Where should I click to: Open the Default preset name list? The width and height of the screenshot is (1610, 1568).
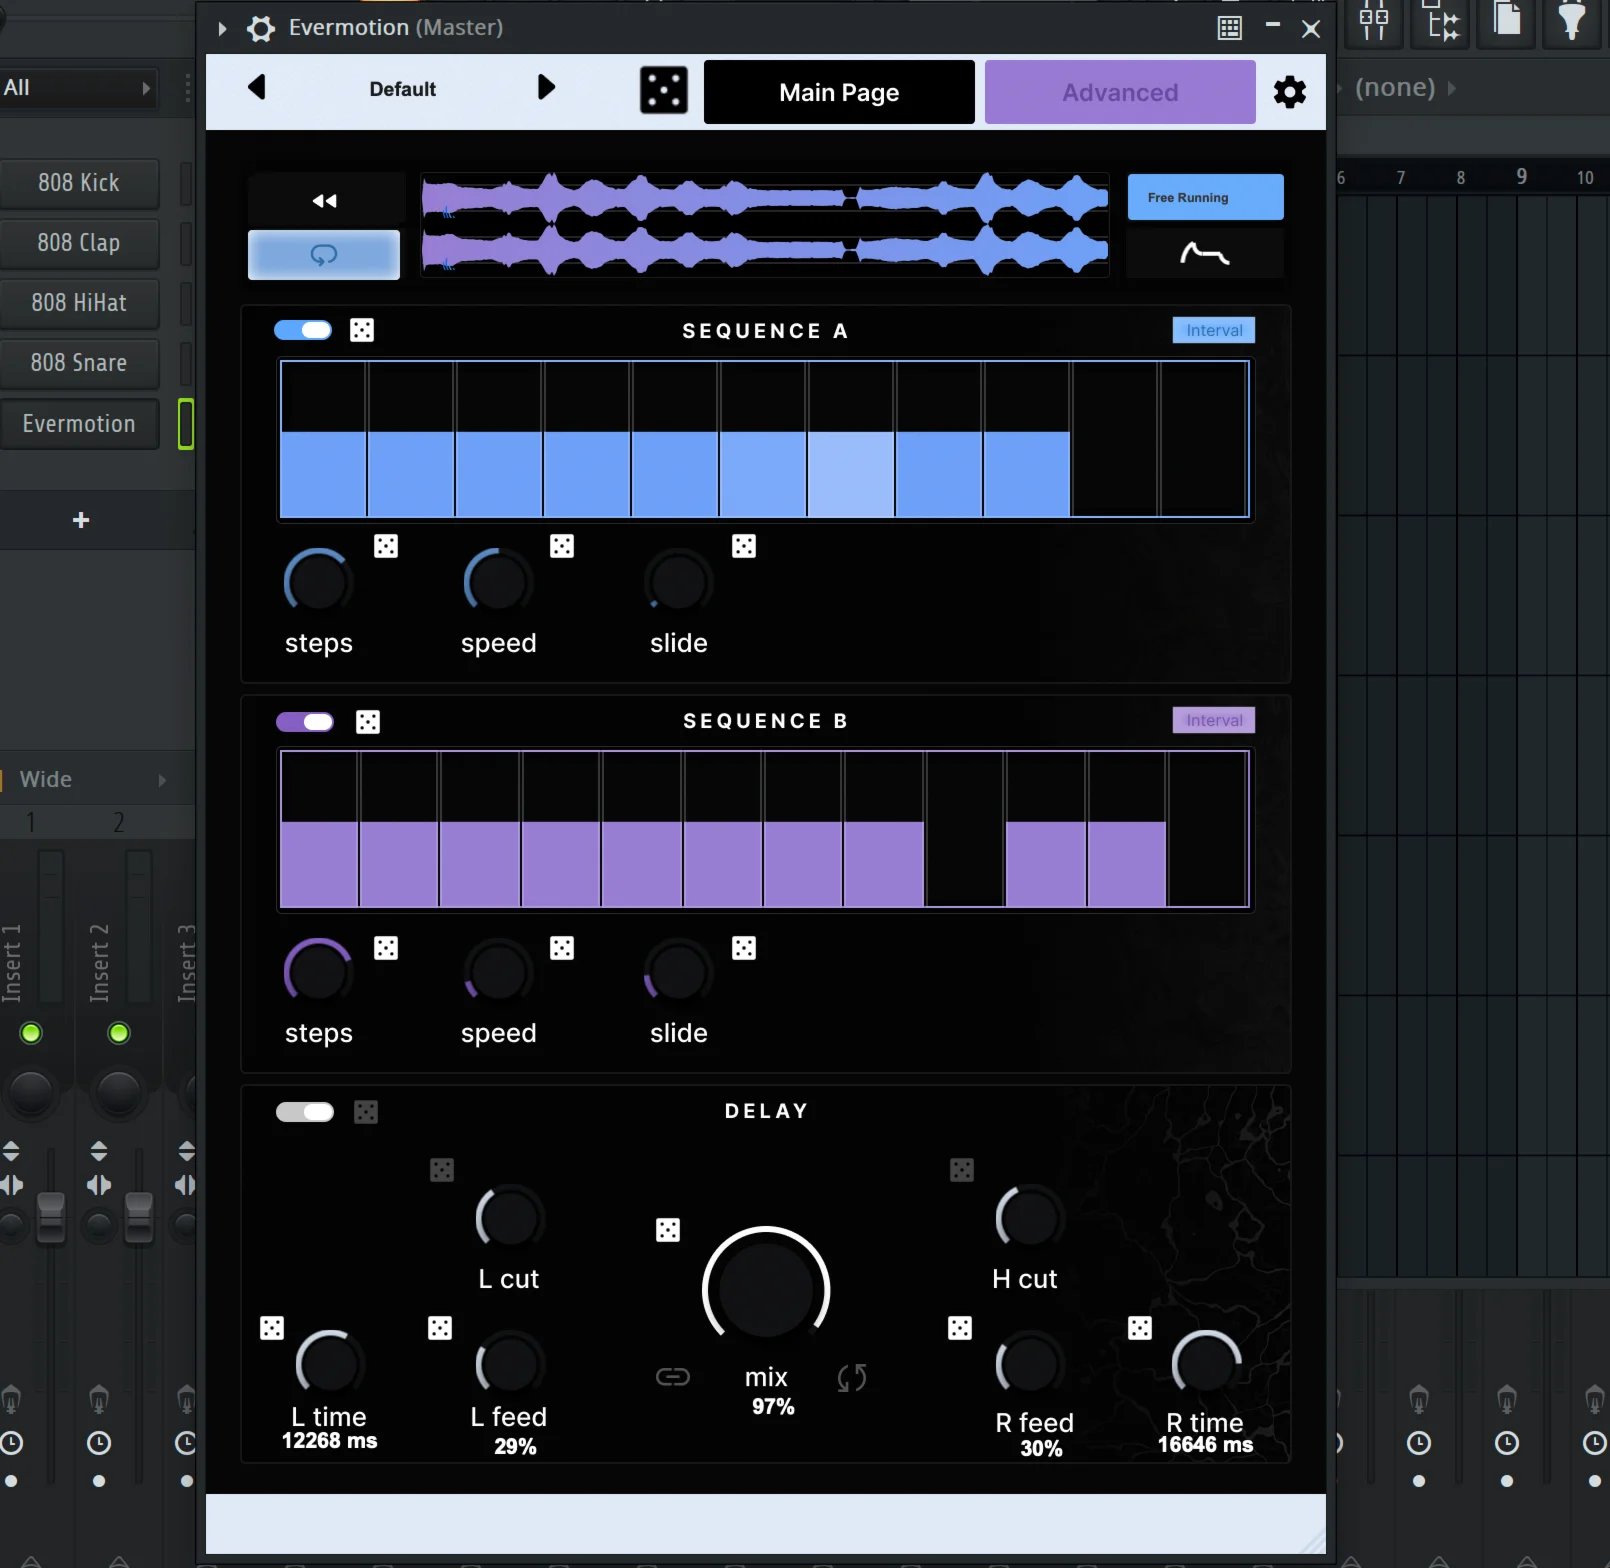[x=403, y=89]
